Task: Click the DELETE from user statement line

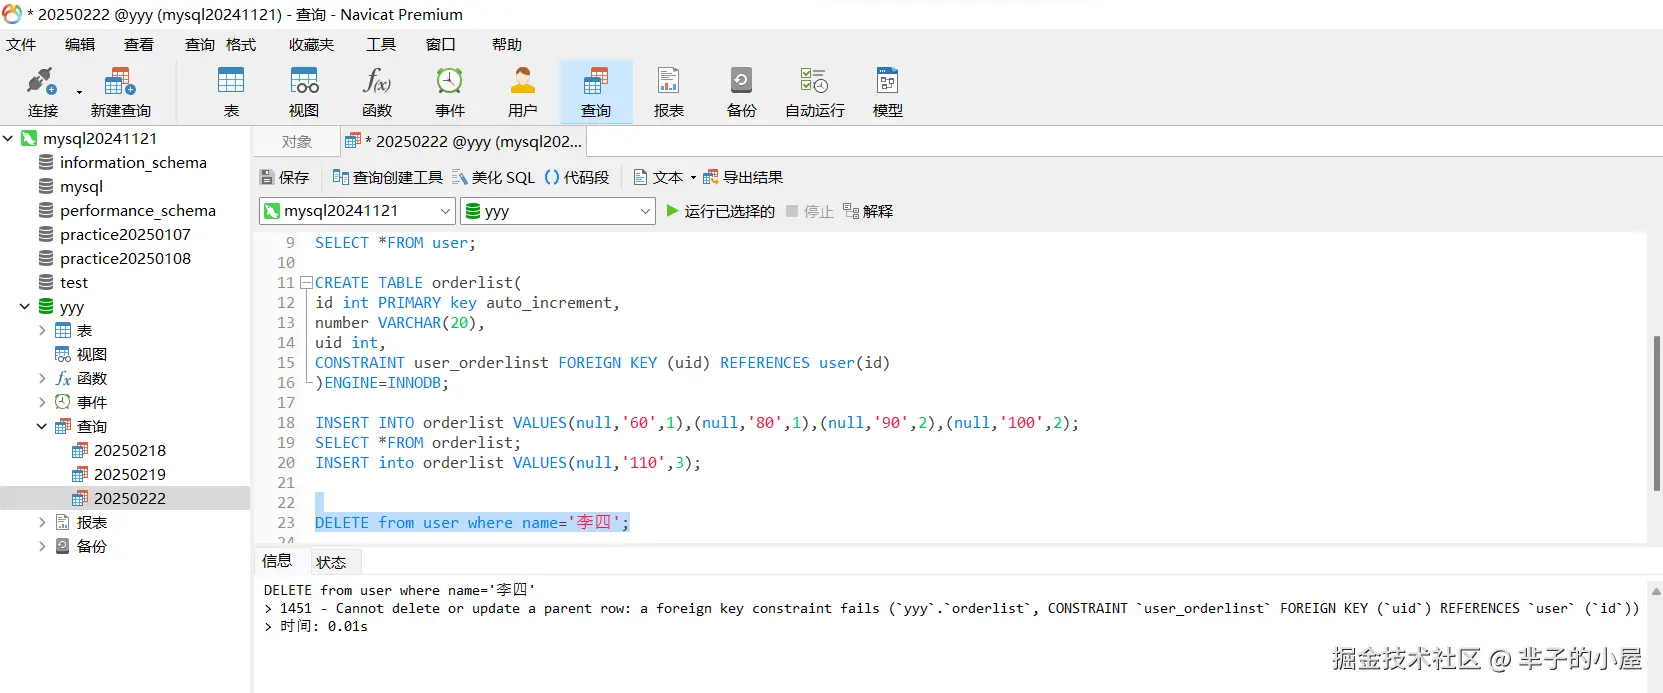Action: tap(472, 522)
